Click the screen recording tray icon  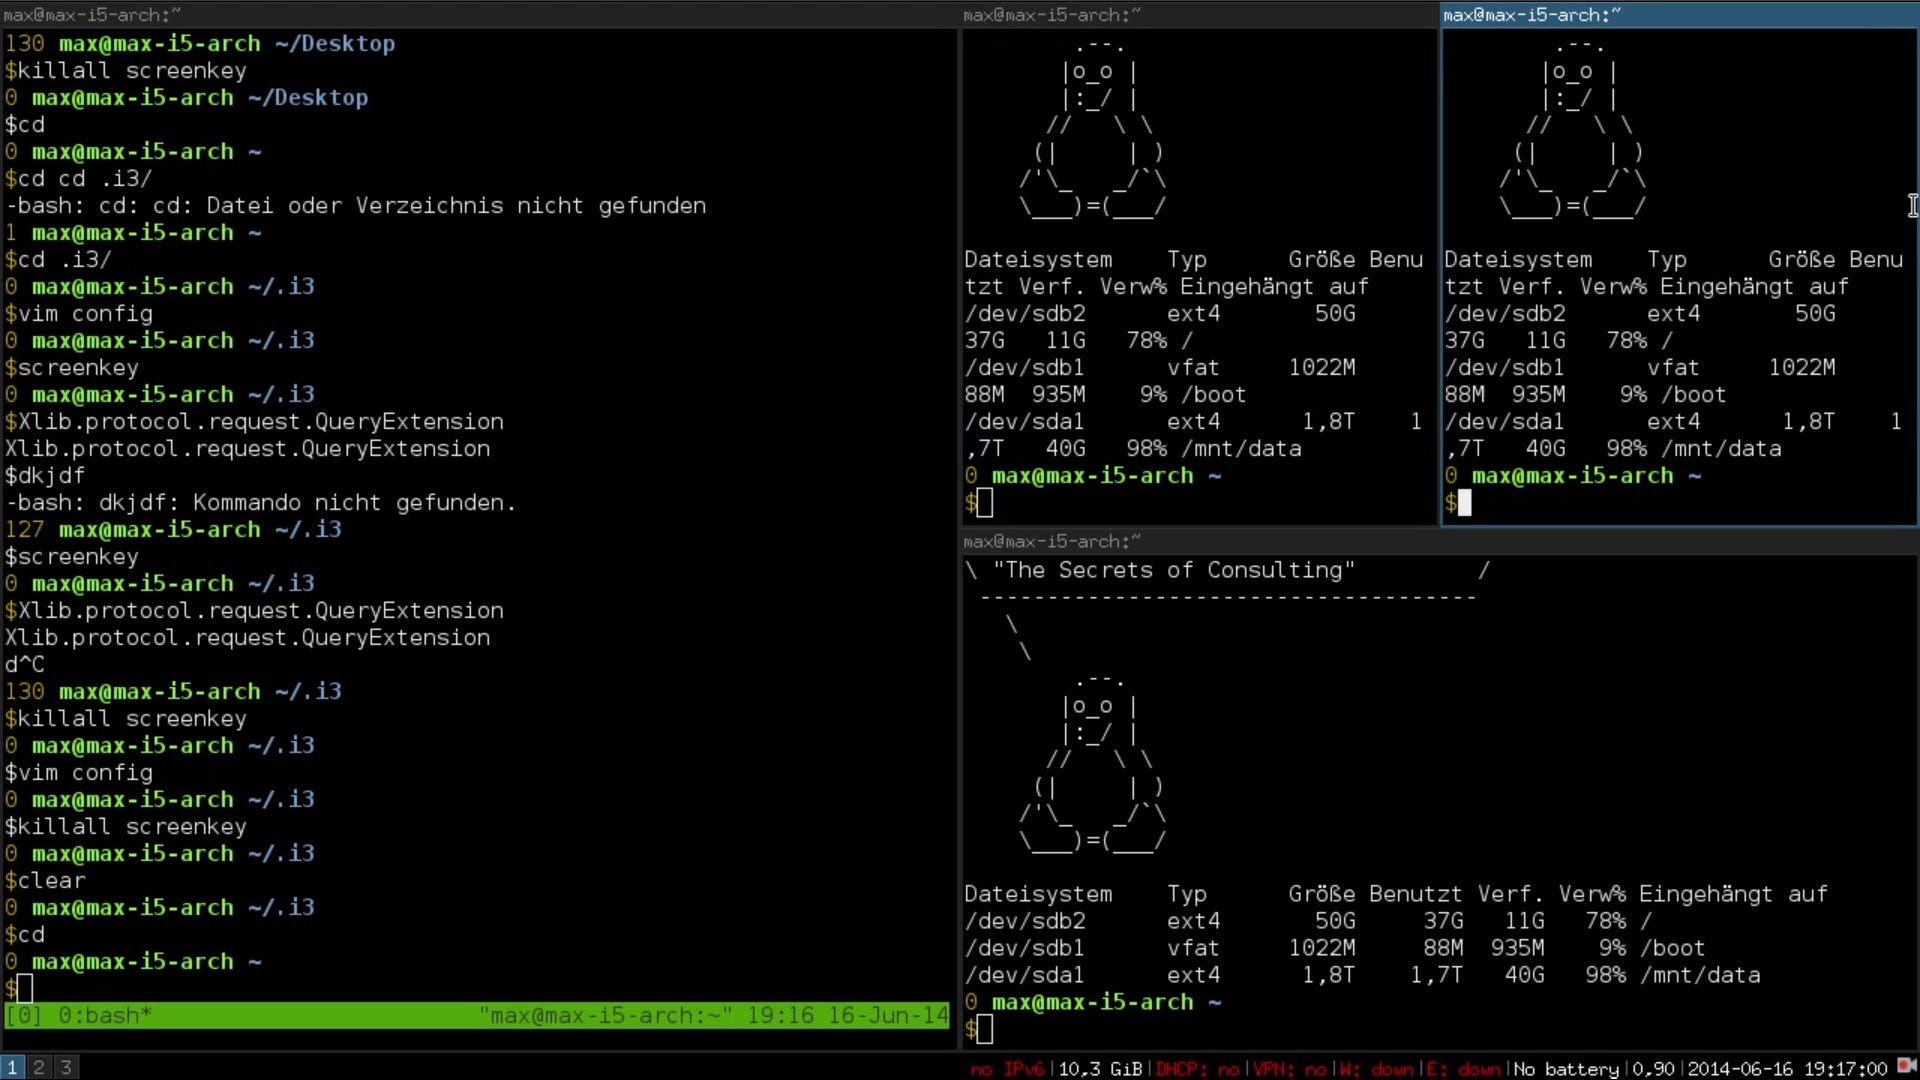(1907, 1067)
